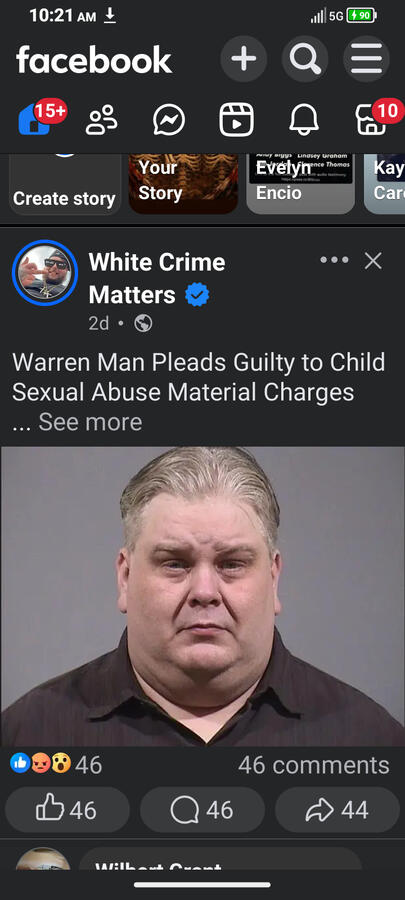405x900 pixels.
Task: Open notifications bell icon
Action: 303,120
